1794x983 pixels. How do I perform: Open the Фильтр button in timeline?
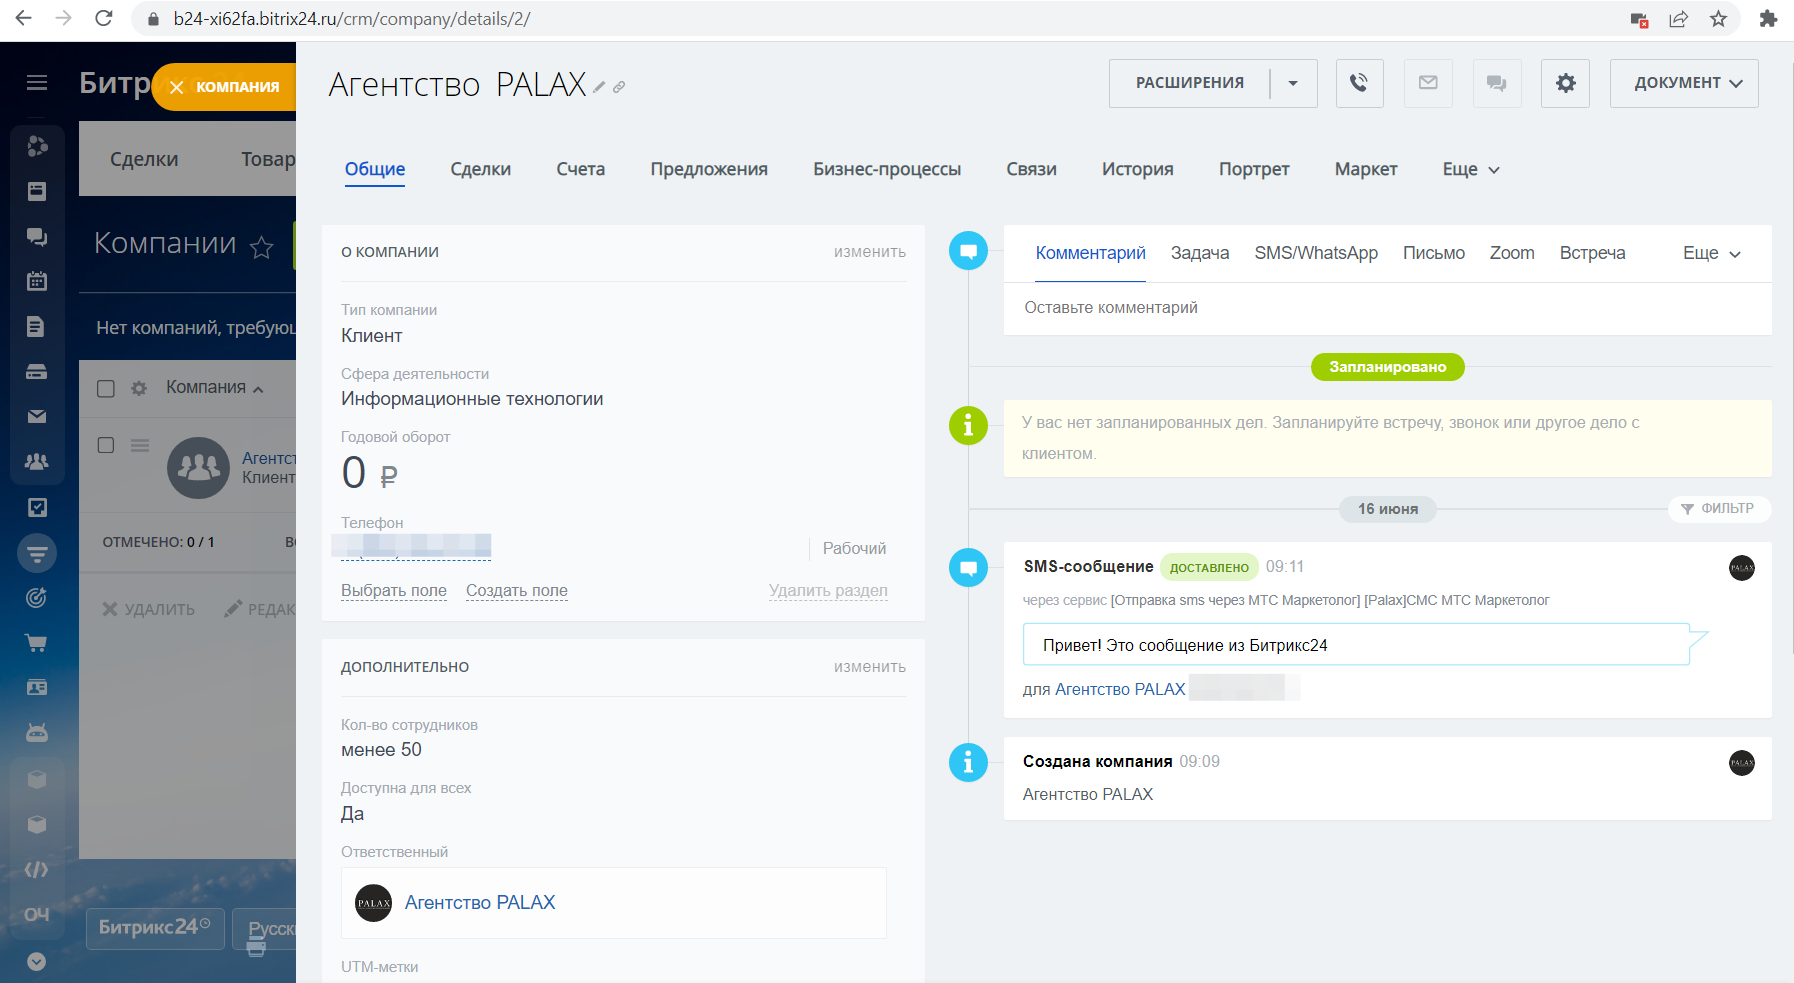click(x=1718, y=509)
